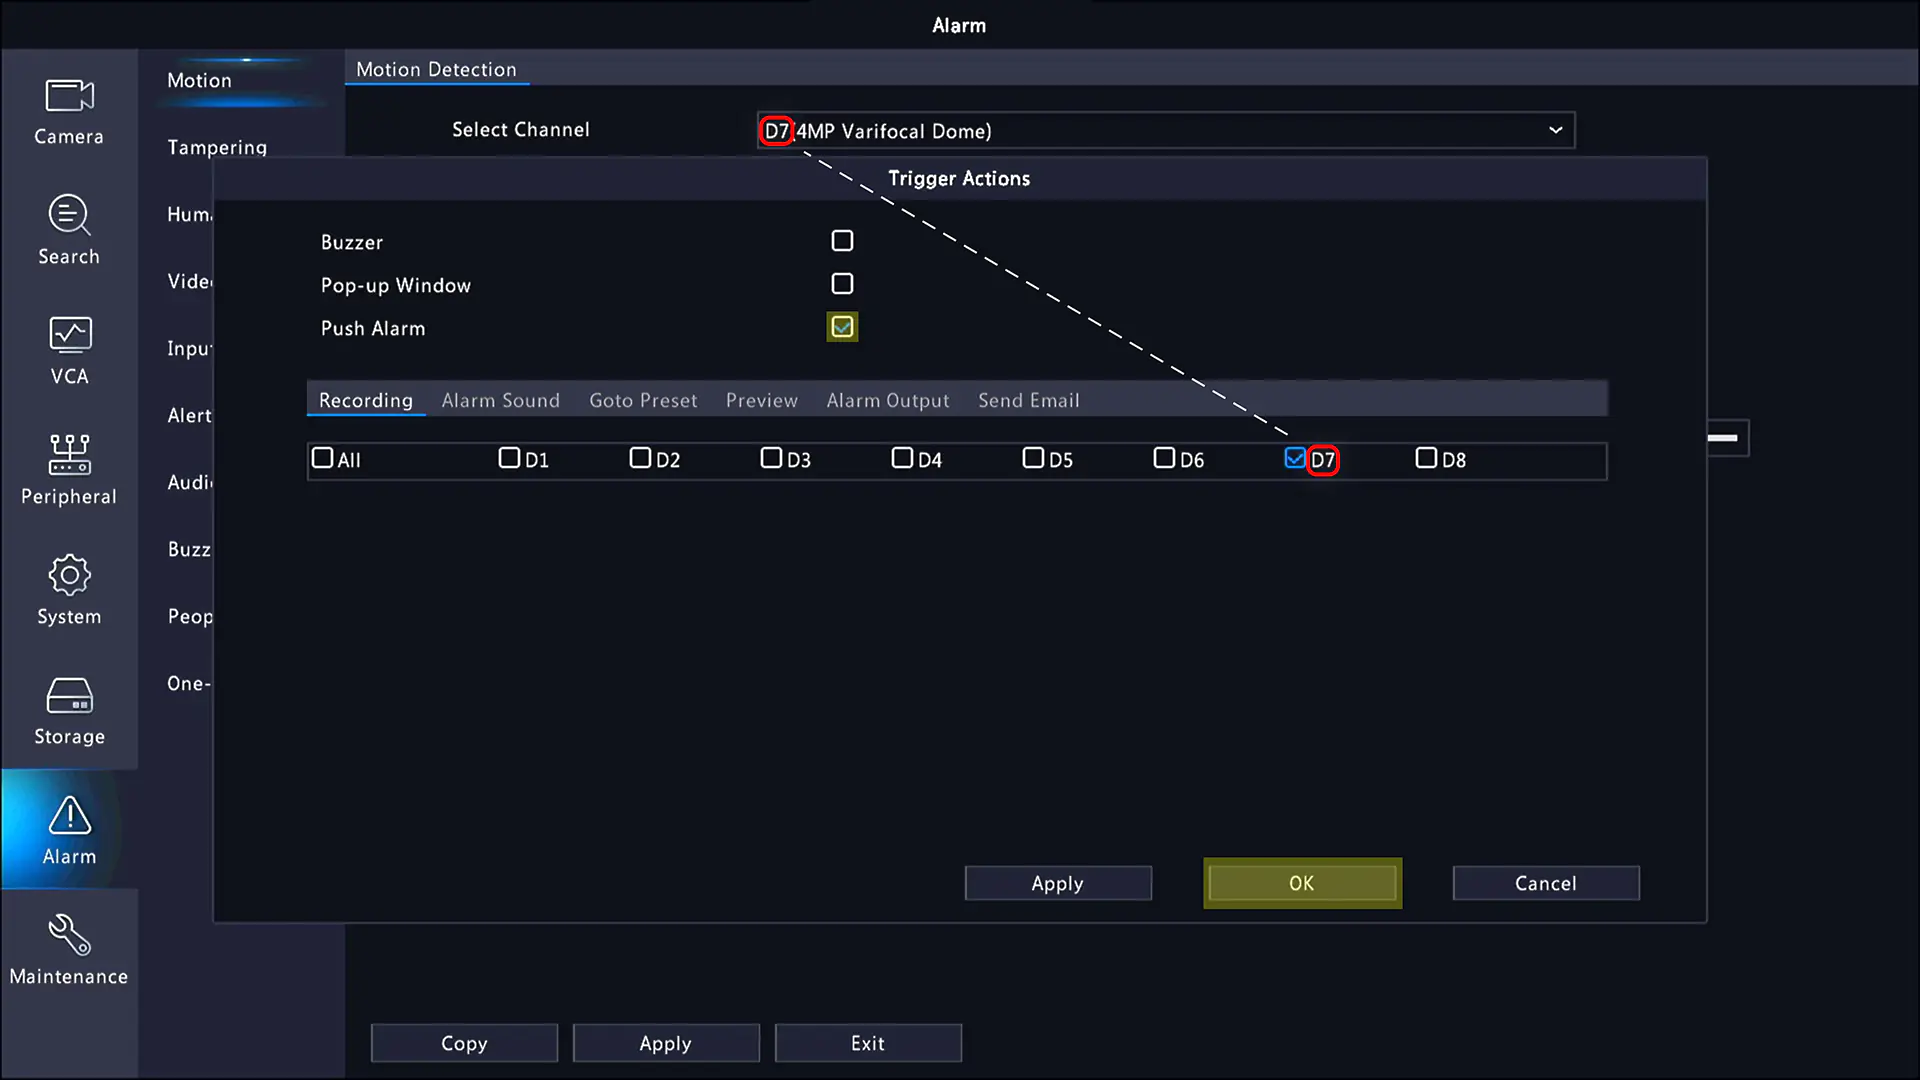The width and height of the screenshot is (1920, 1080).
Task: Switch to the Send Email tab
Action: pos(1029,400)
